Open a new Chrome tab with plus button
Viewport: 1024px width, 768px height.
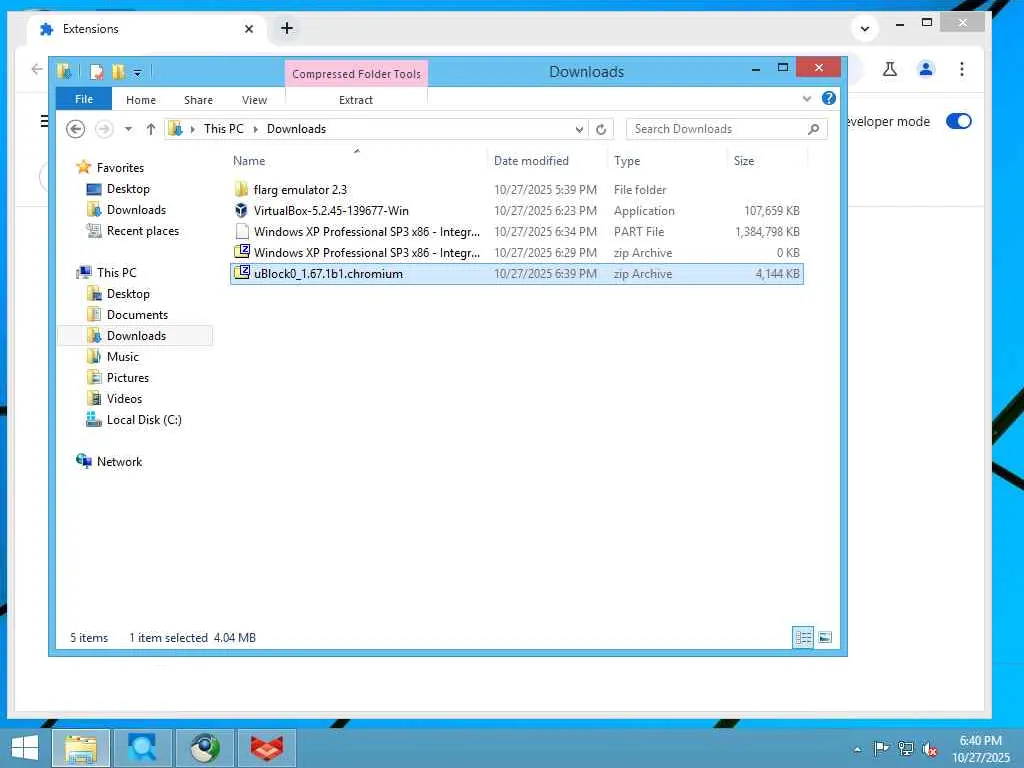click(287, 28)
